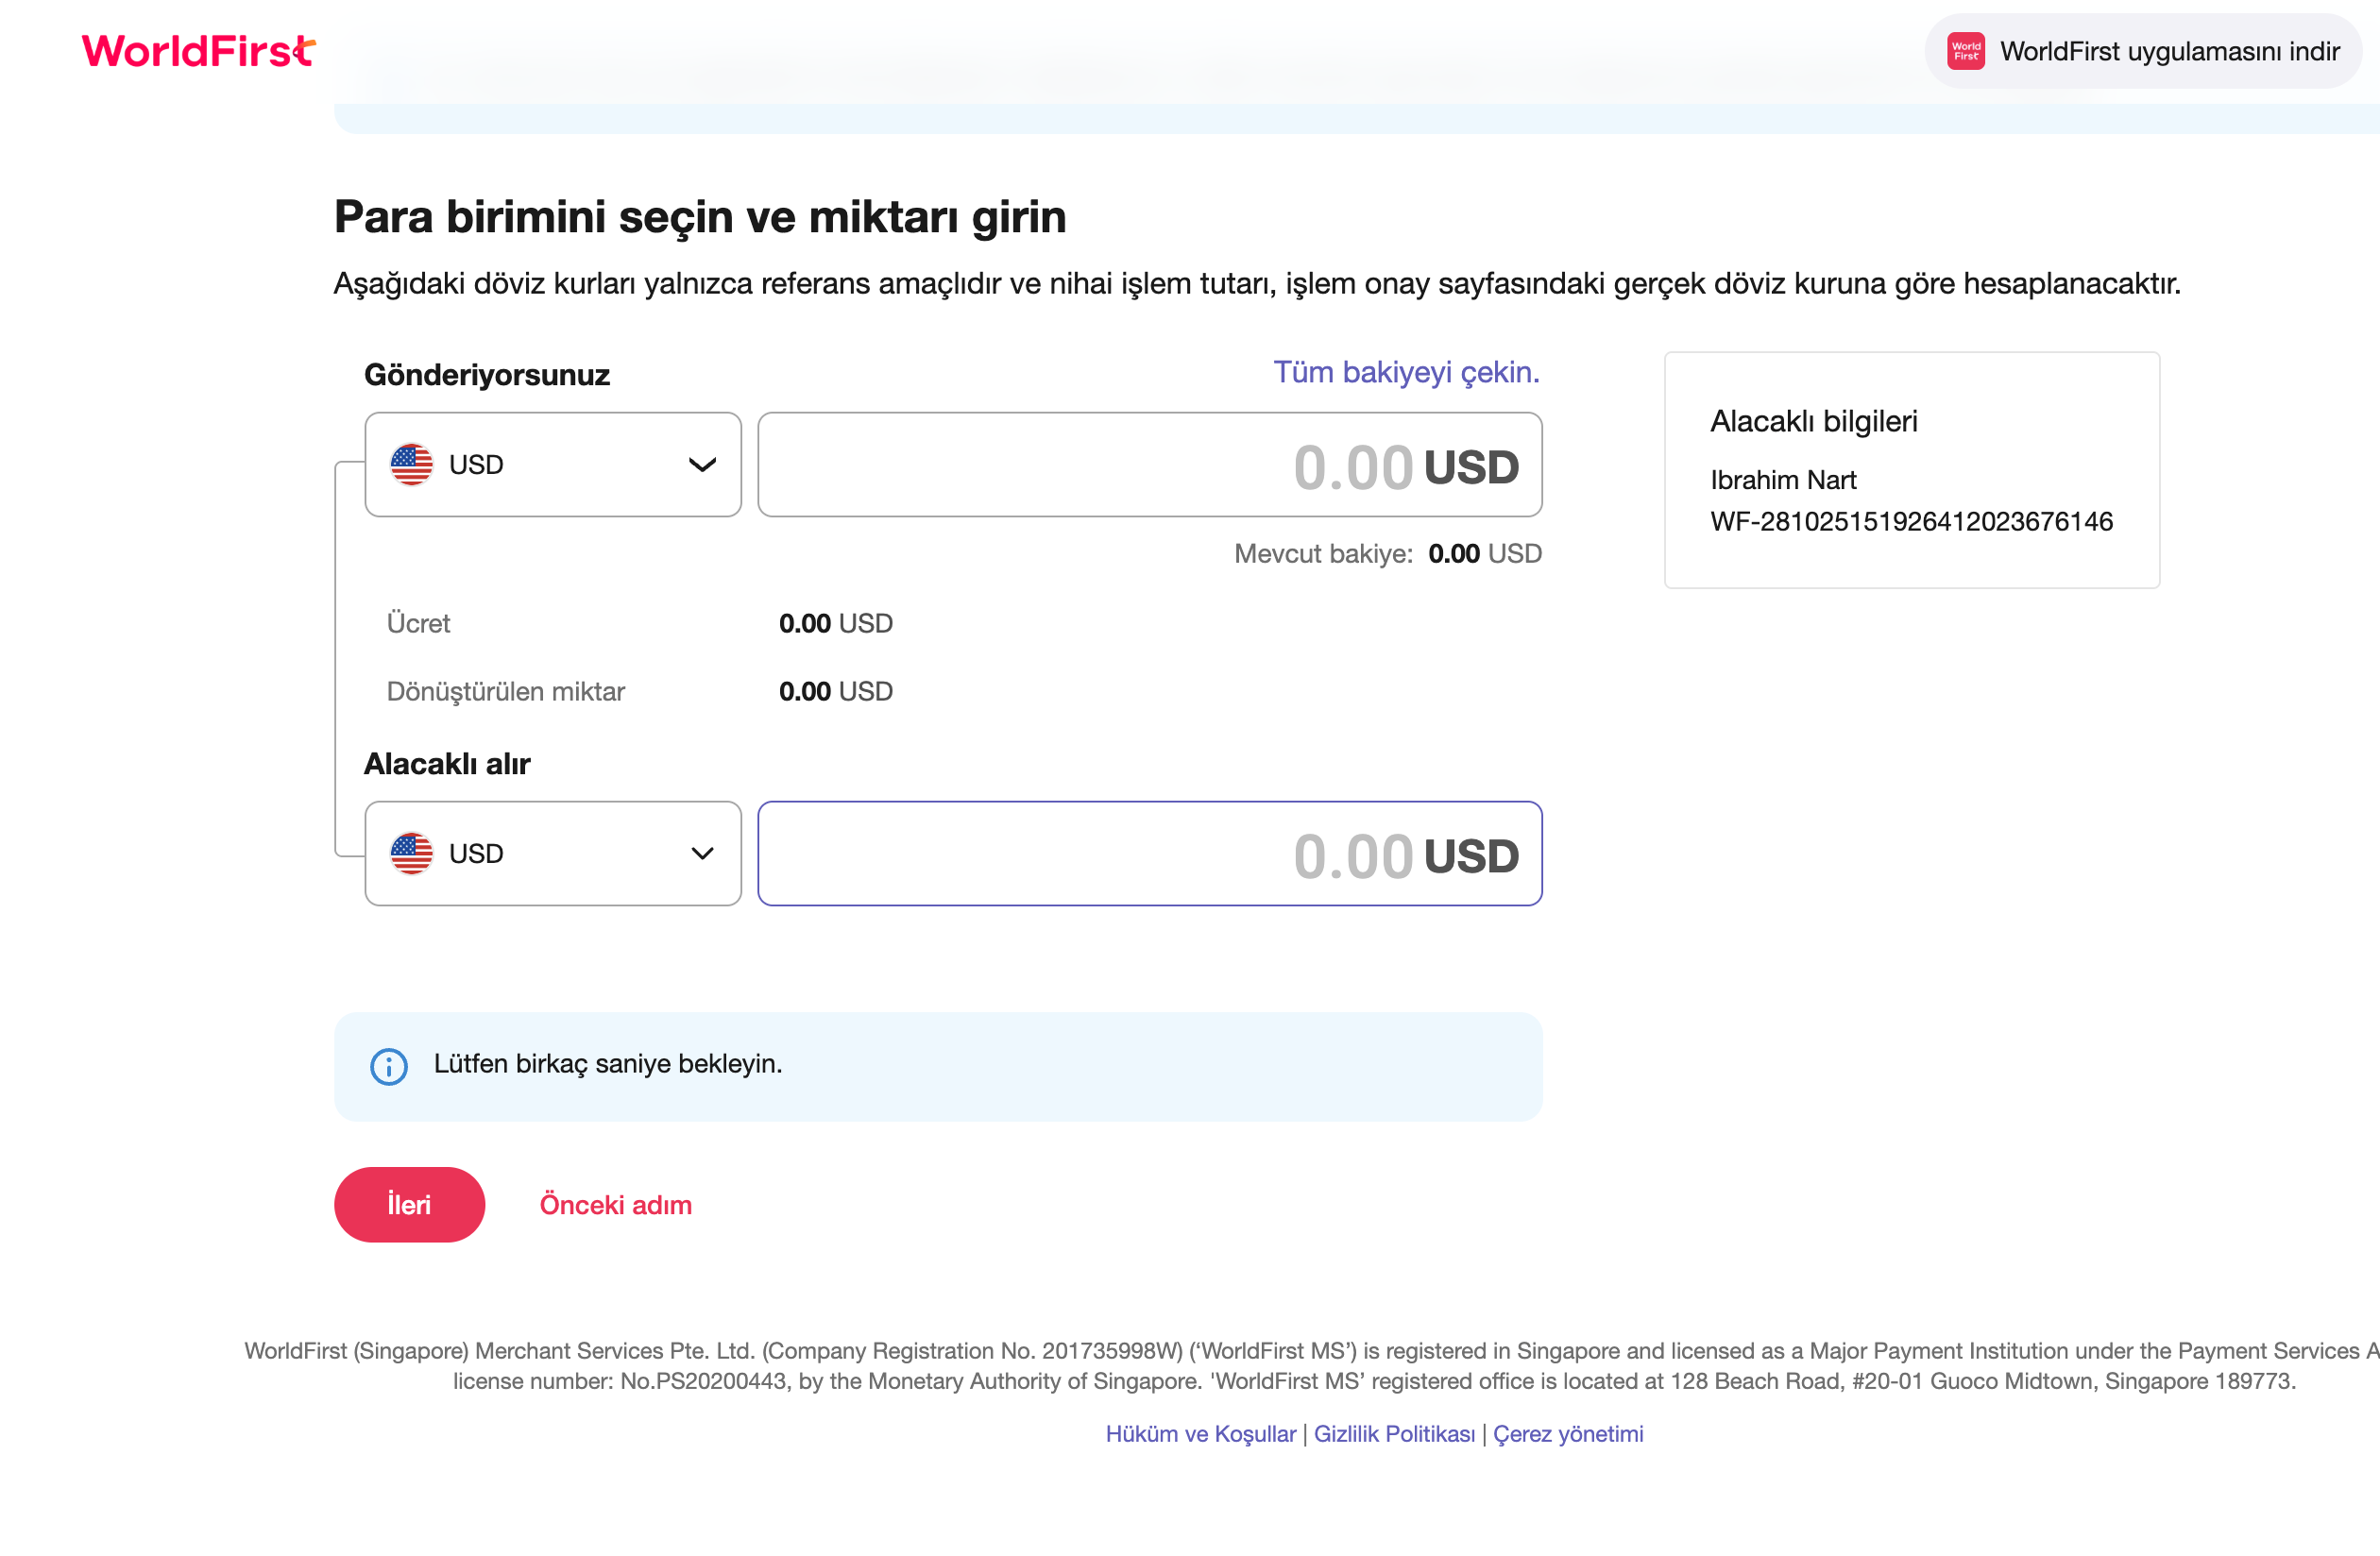Go back with Önceki adım
This screenshot has height=1556, width=2380.
[x=615, y=1205]
